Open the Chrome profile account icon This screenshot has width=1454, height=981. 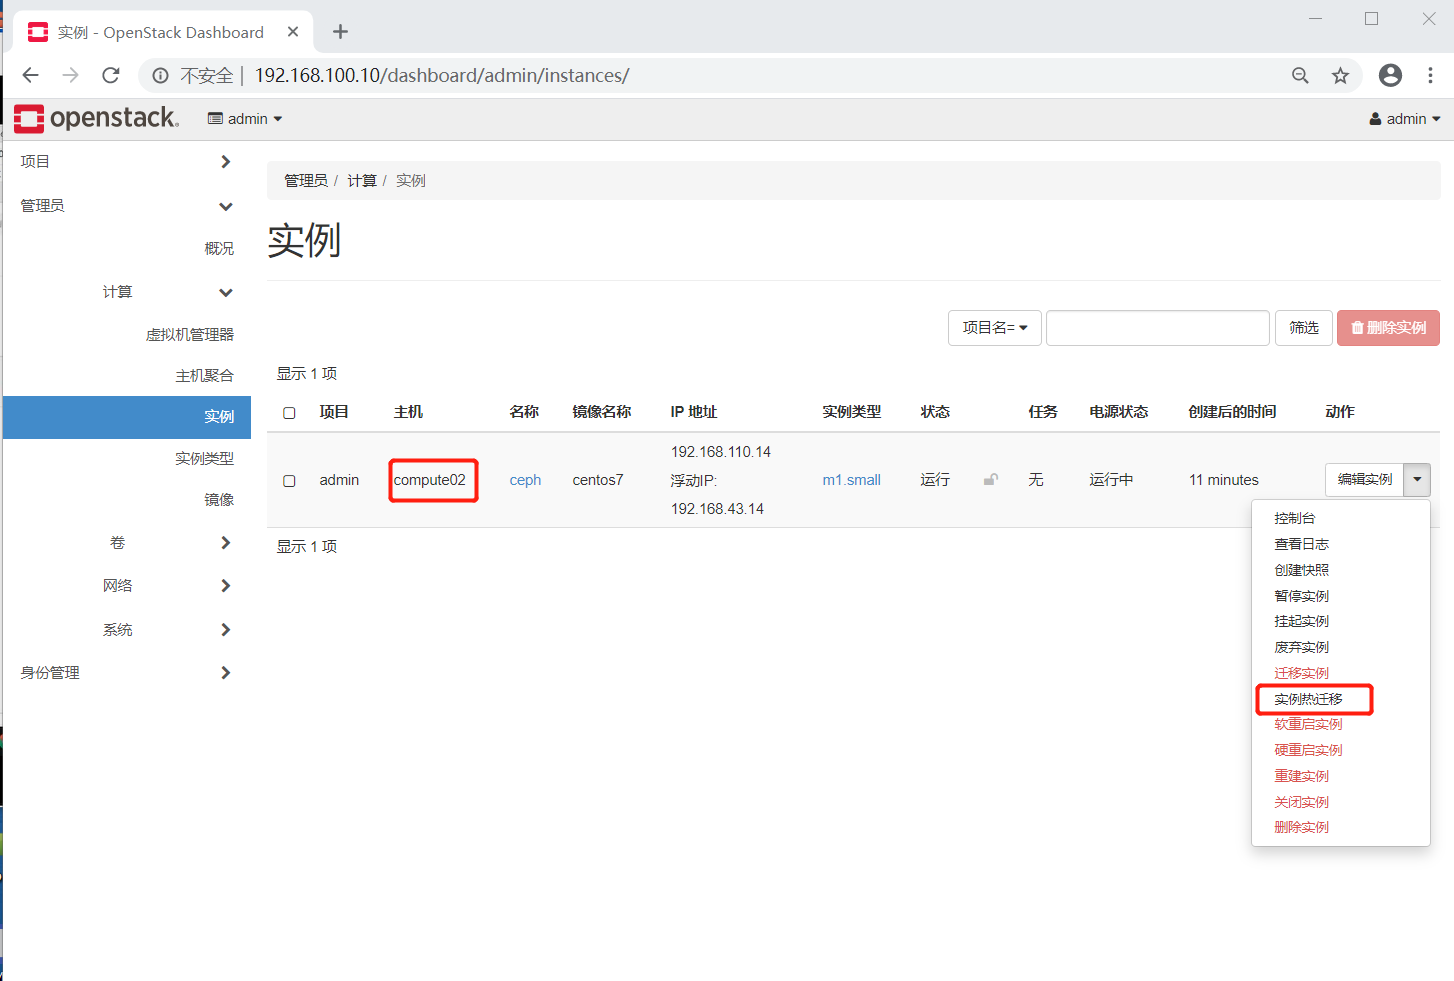pos(1390,75)
